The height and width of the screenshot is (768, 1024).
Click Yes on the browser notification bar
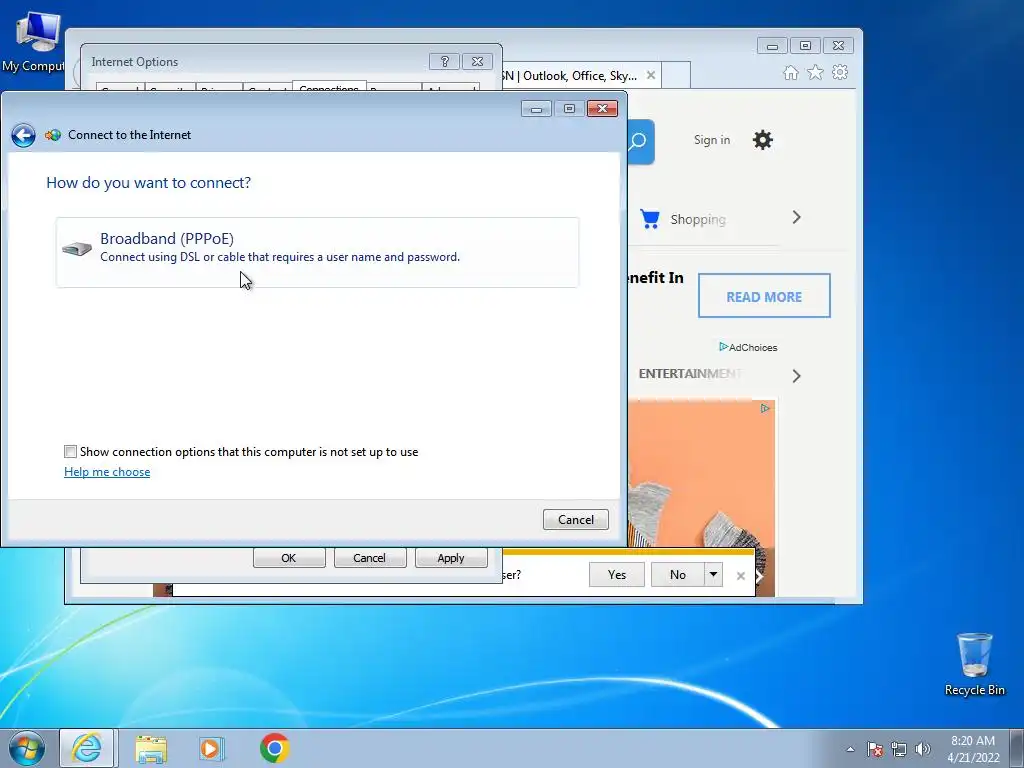[616, 575]
